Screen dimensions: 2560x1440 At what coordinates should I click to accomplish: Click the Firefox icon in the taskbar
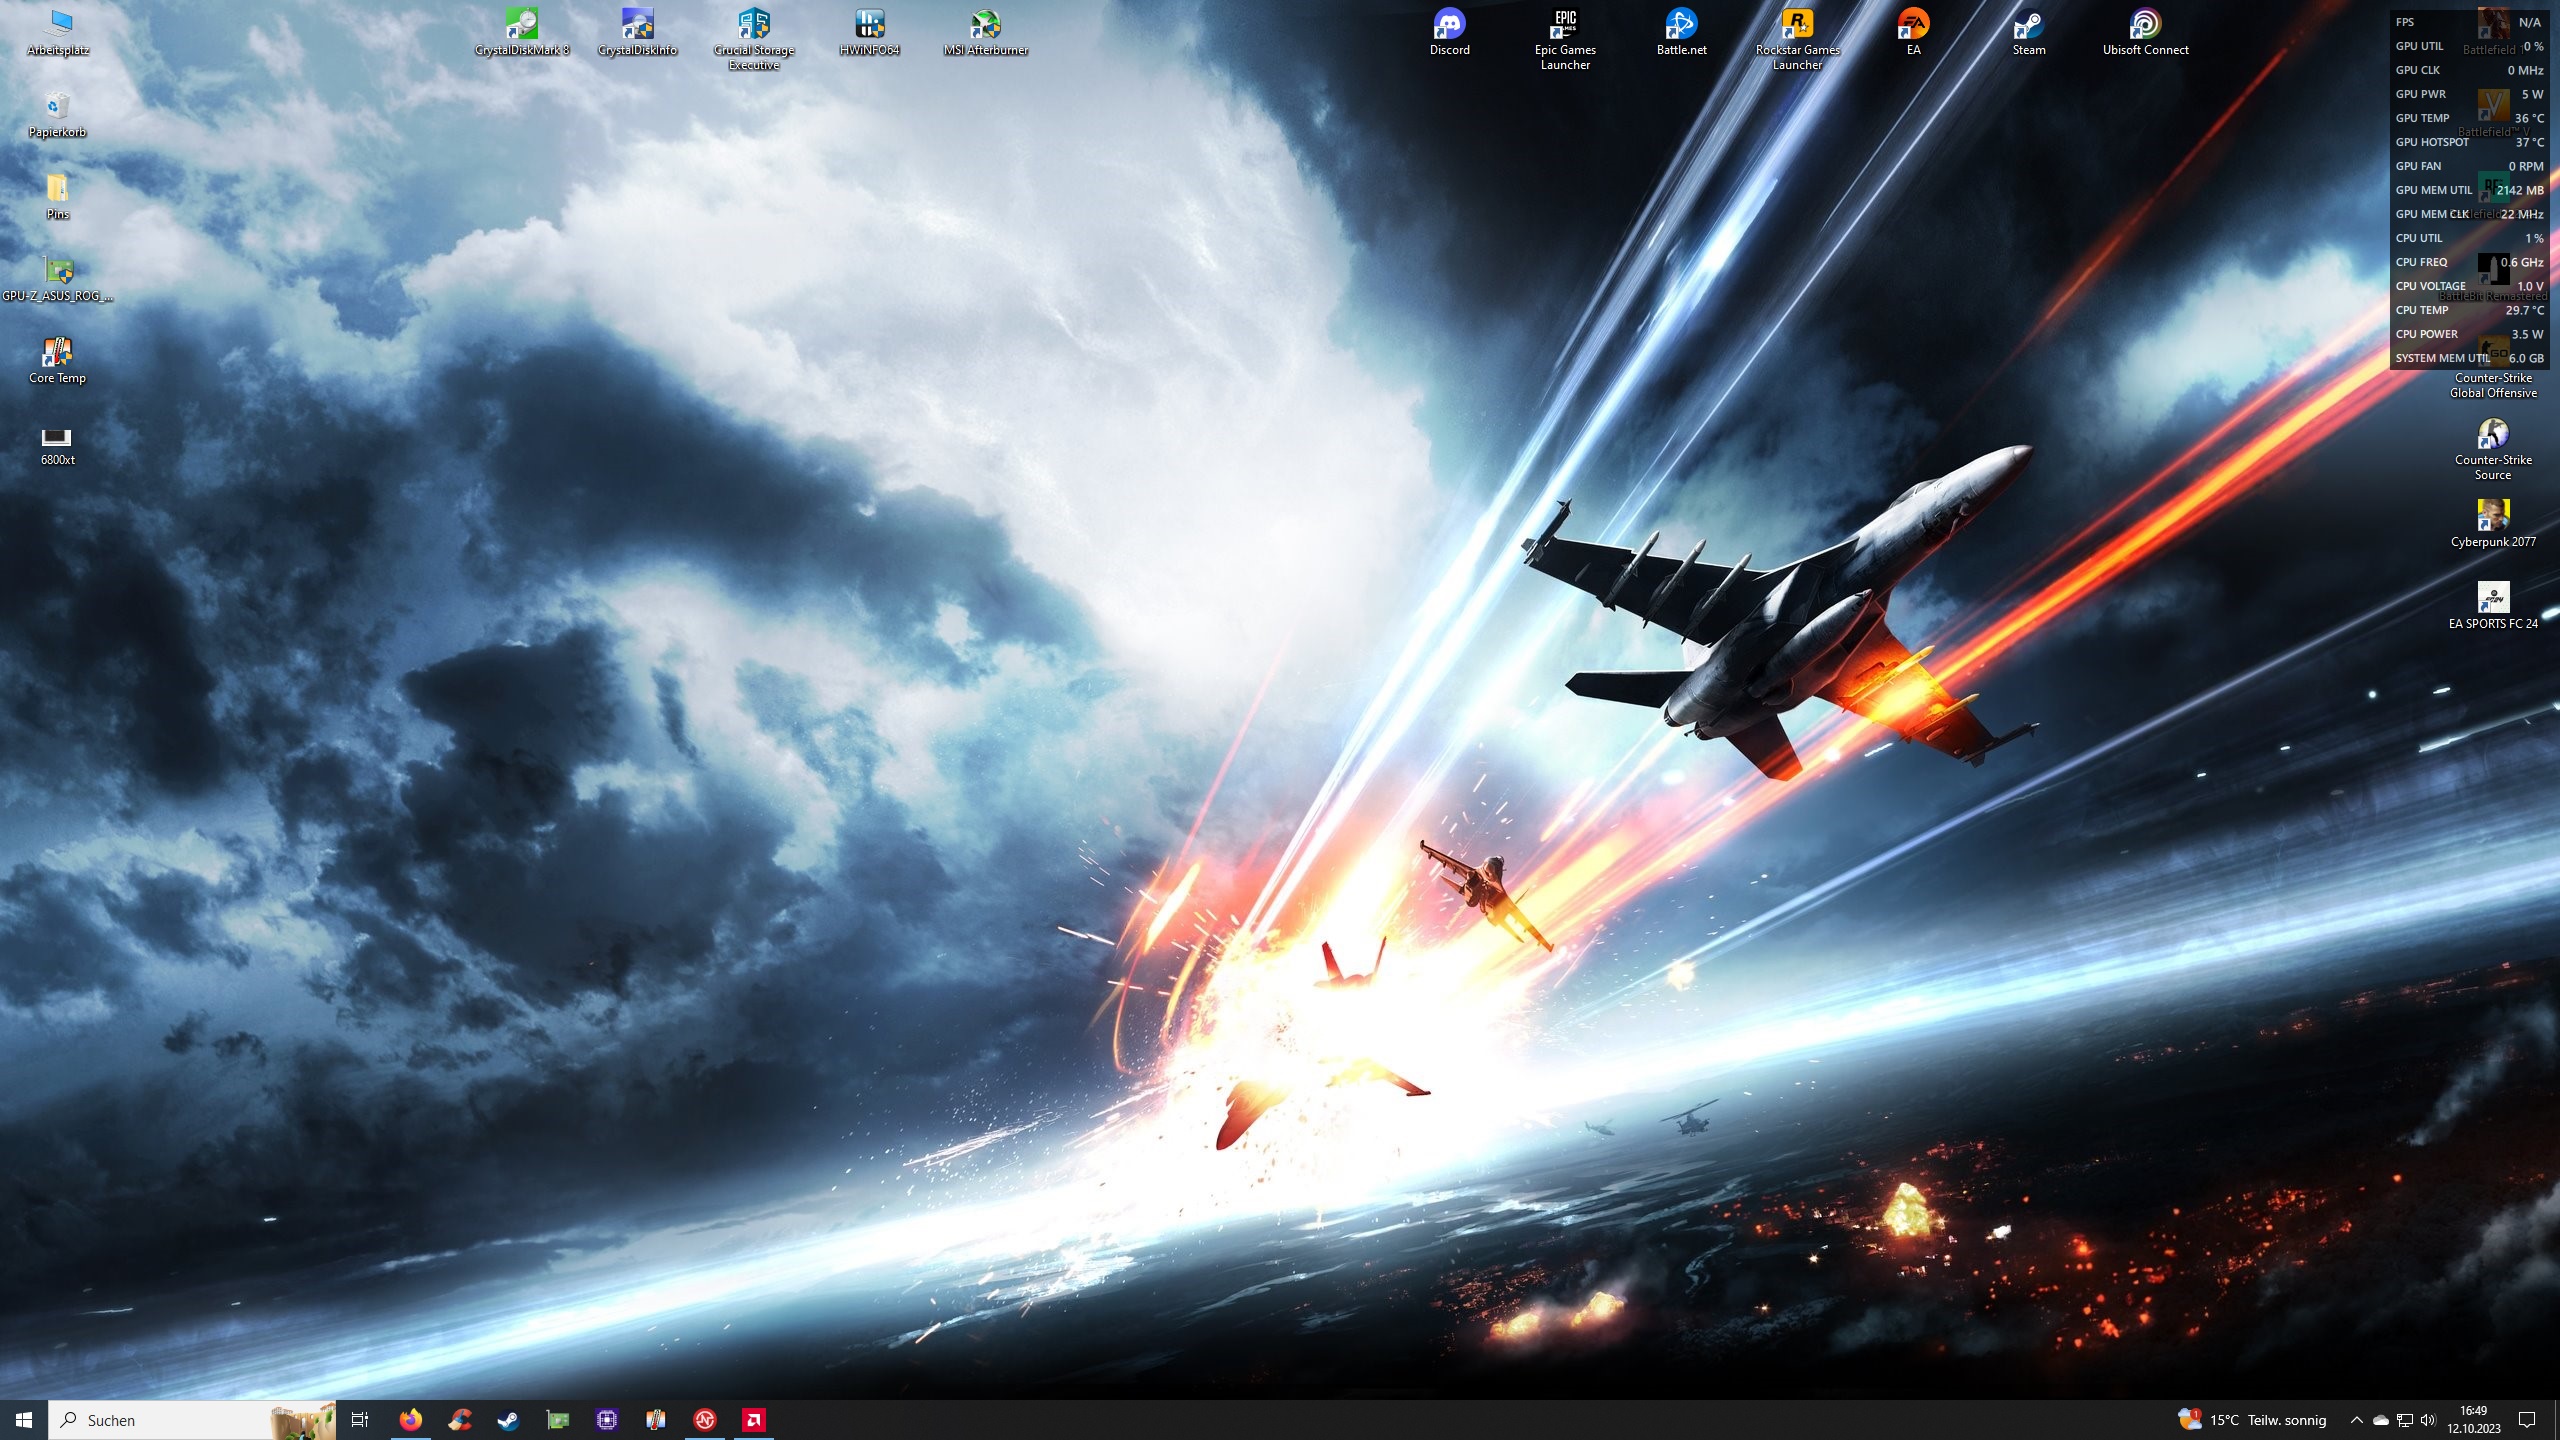click(411, 1420)
